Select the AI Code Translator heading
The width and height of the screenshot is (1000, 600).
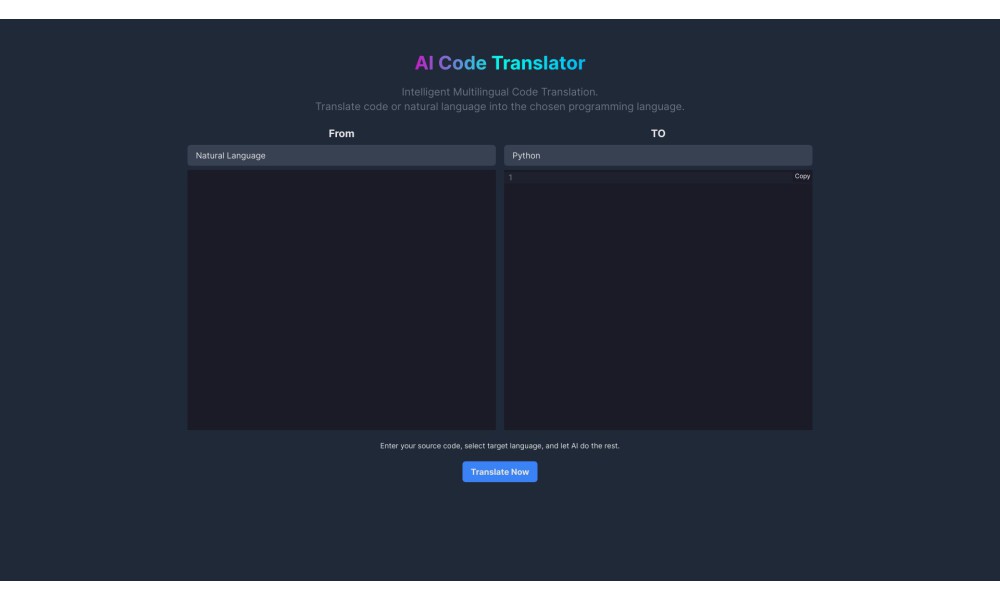[499, 62]
